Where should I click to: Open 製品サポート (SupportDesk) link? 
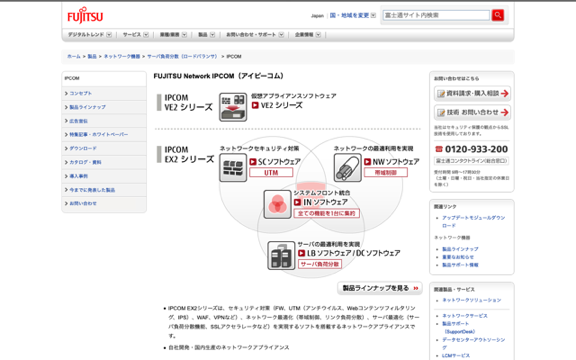coord(459,327)
